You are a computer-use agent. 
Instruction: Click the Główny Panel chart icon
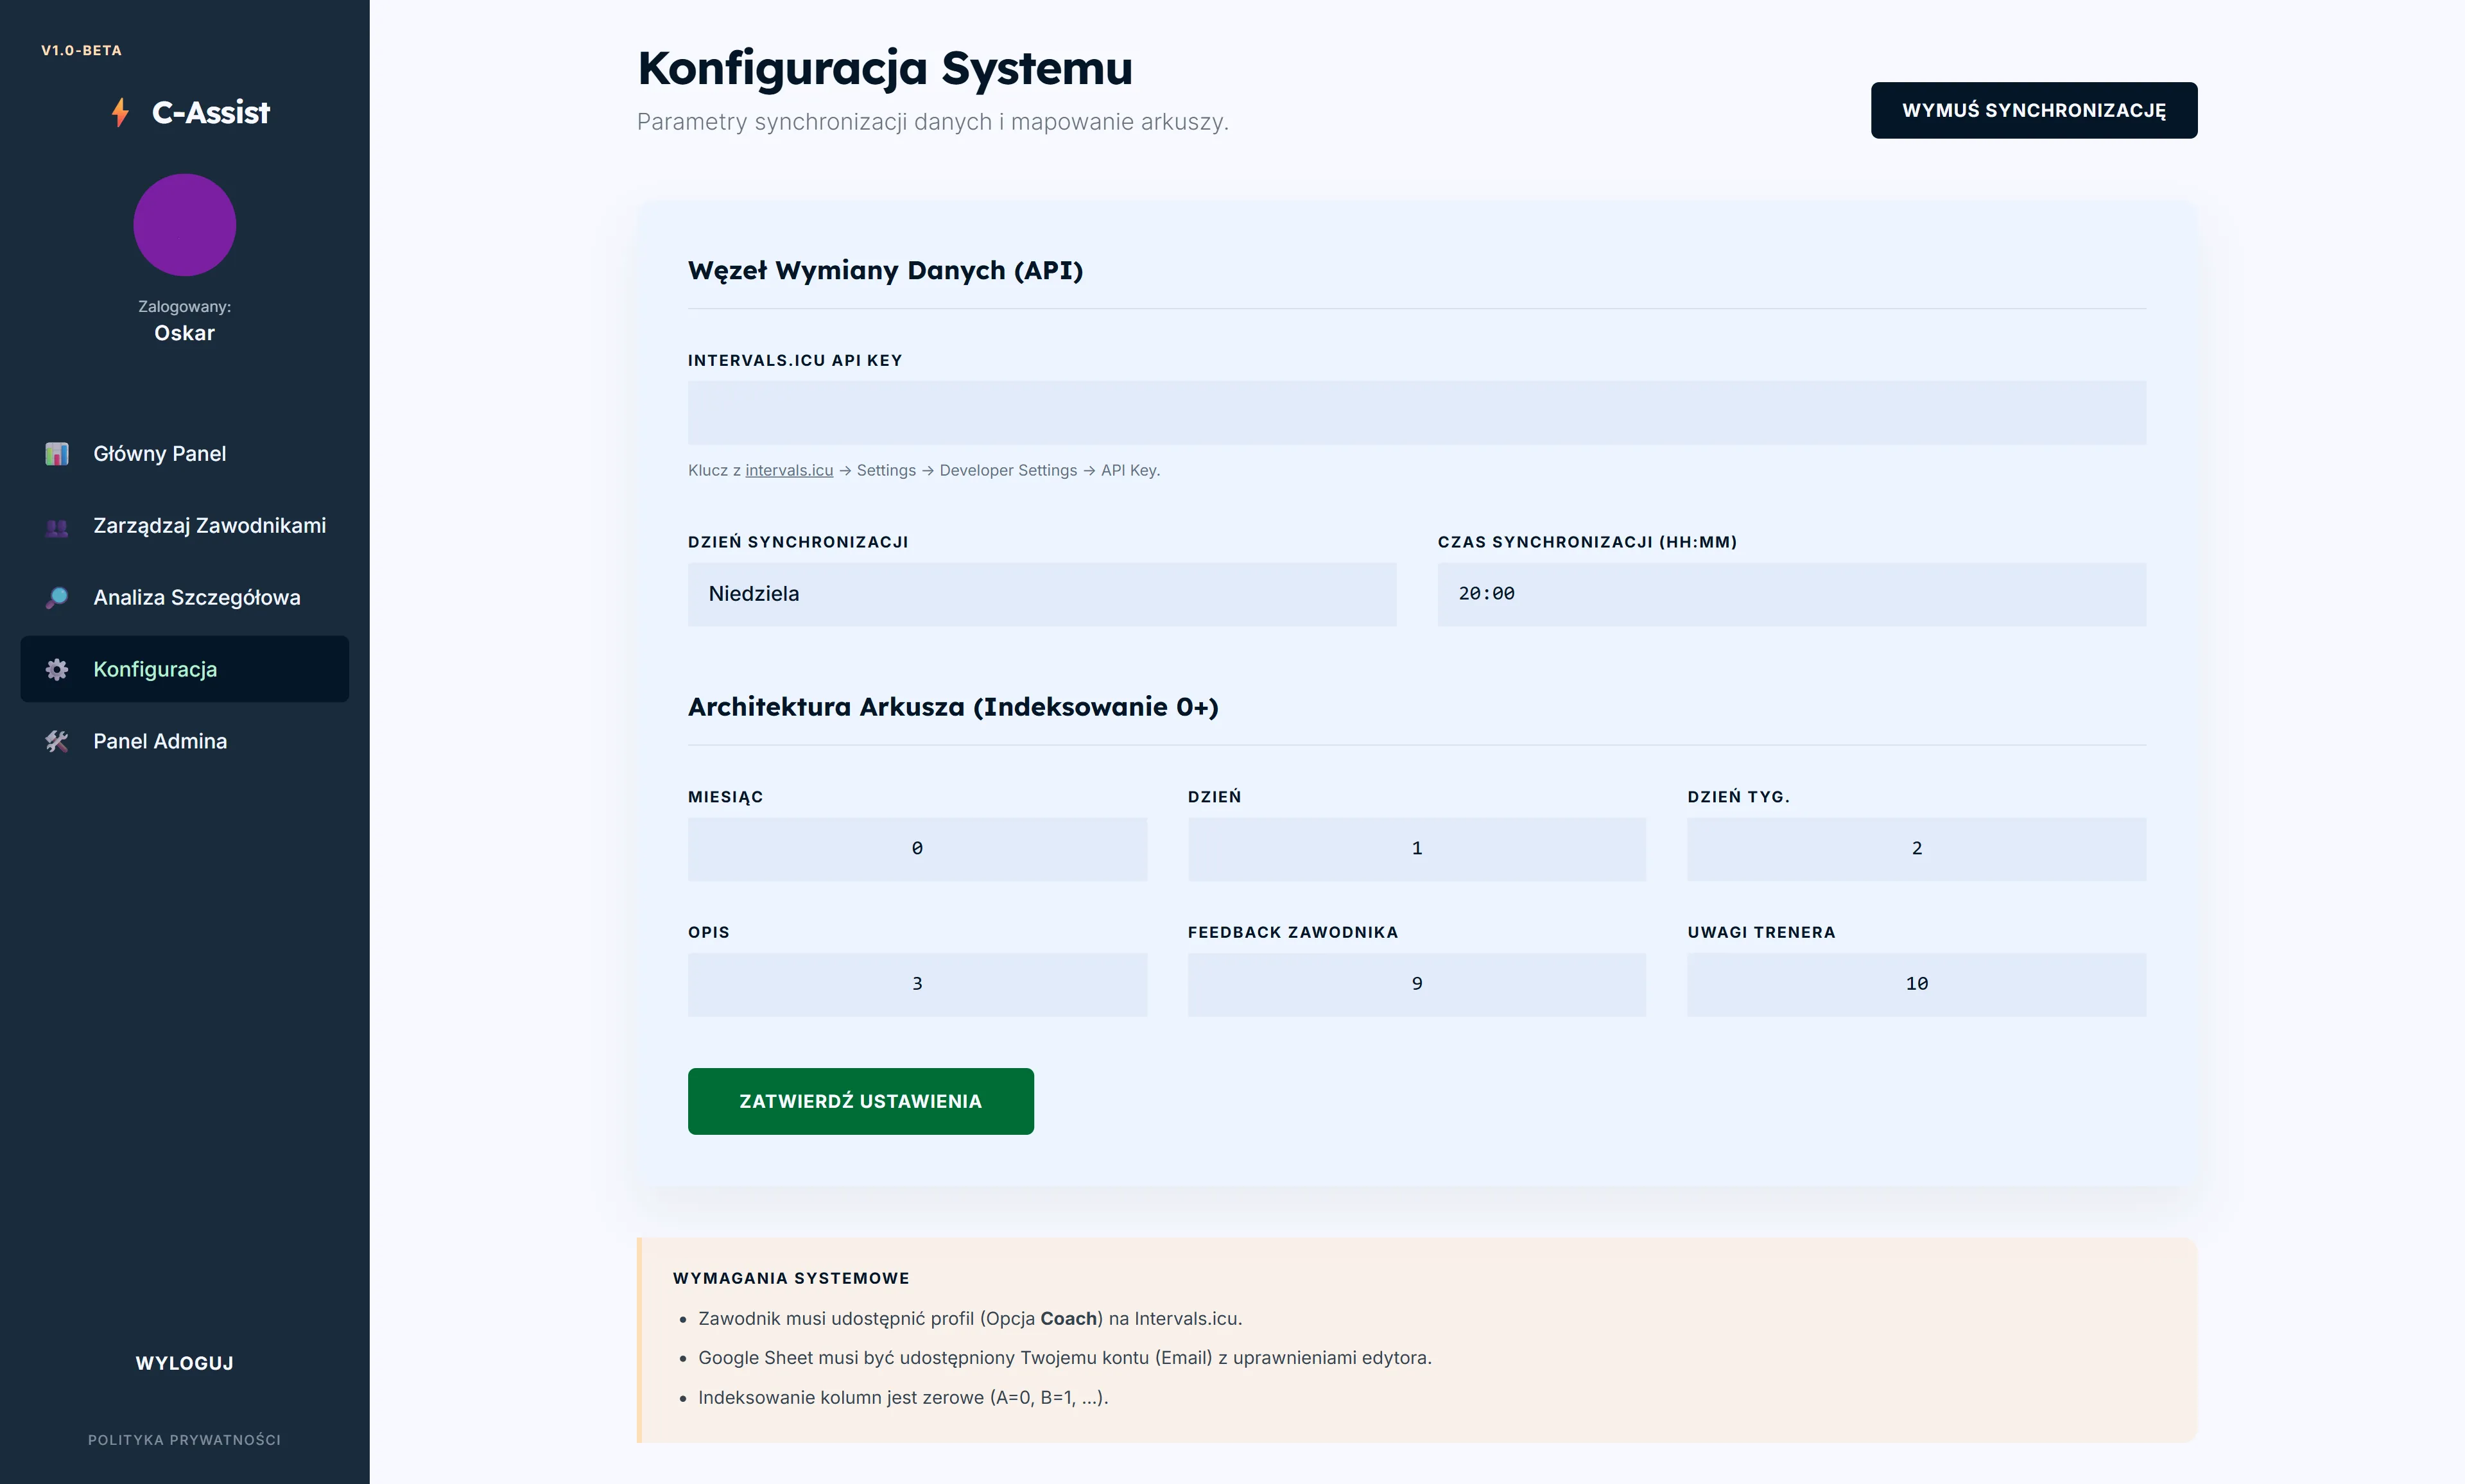pyautogui.click(x=57, y=454)
